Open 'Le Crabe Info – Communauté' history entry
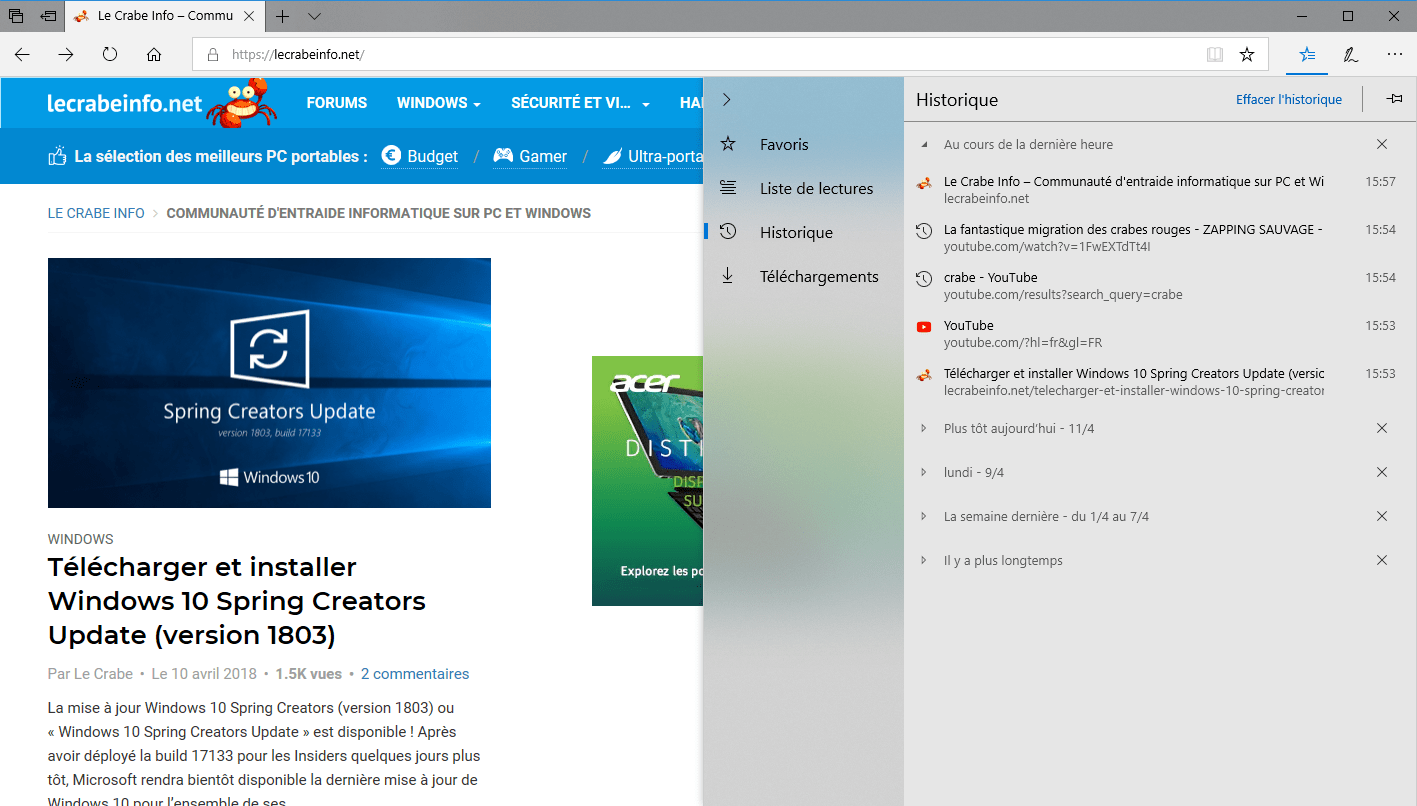This screenshot has width=1417, height=806. tap(1160, 190)
